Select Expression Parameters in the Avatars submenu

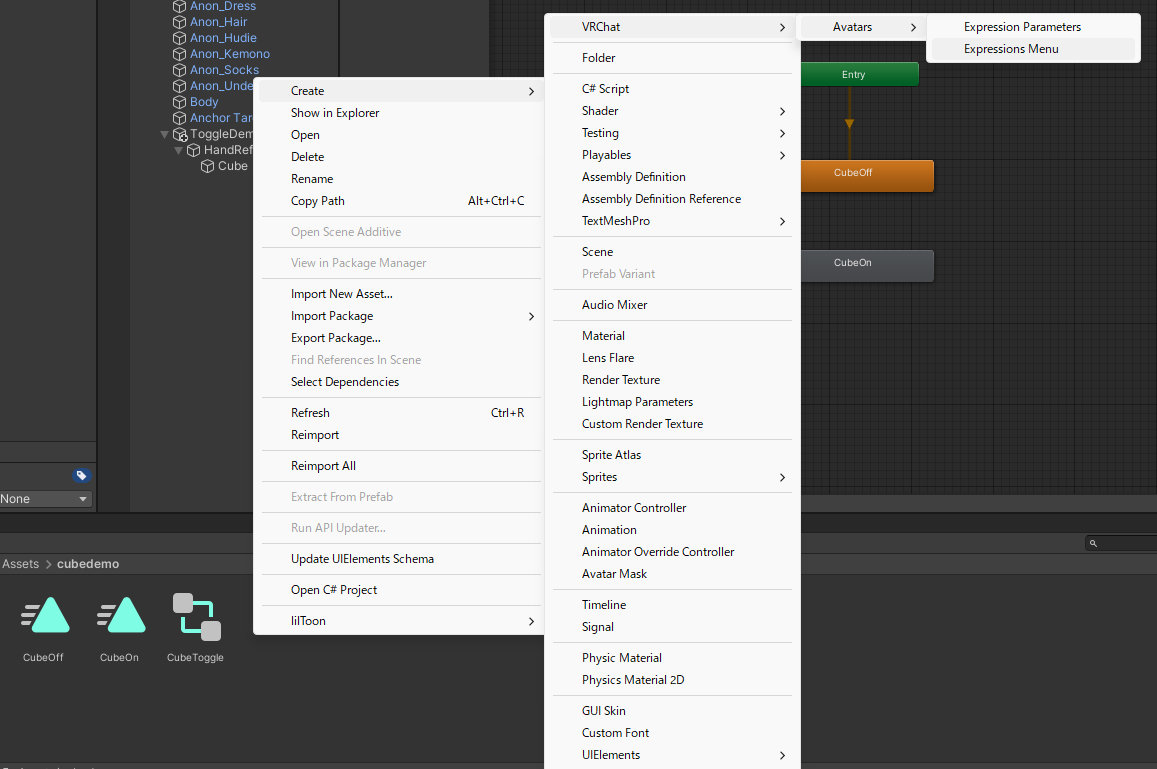click(1033, 27)
